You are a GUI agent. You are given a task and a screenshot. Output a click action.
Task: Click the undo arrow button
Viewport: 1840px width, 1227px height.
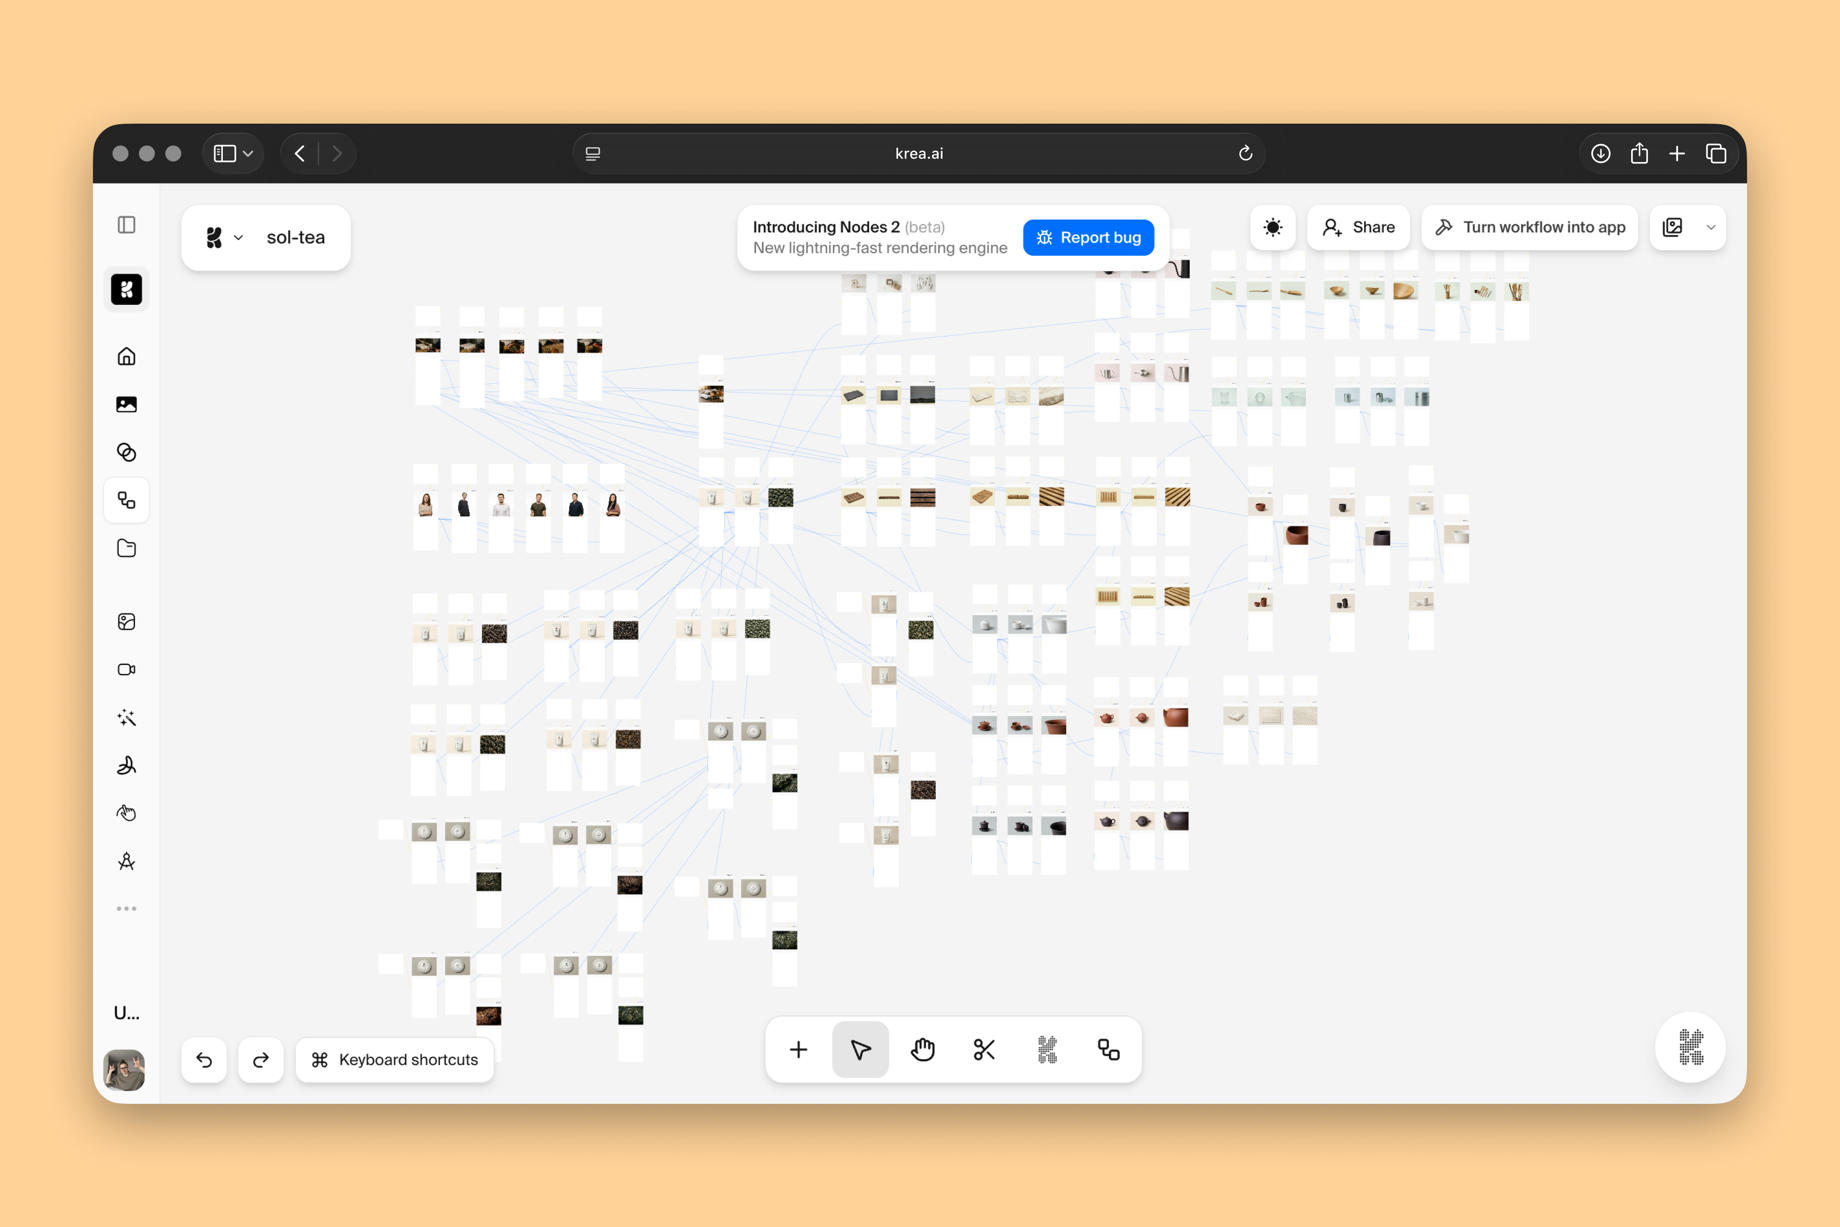[204, 1059]
